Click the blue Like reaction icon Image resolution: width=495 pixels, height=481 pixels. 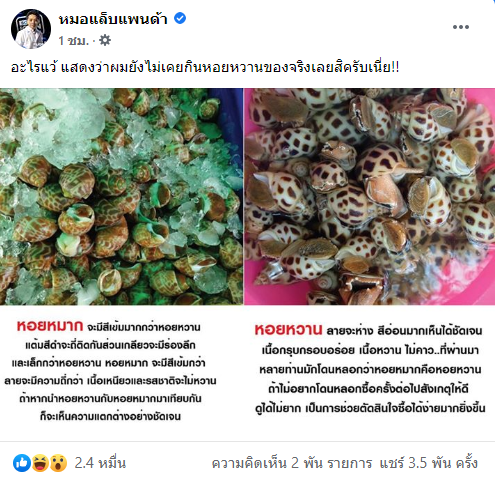(x=22, y=463)
